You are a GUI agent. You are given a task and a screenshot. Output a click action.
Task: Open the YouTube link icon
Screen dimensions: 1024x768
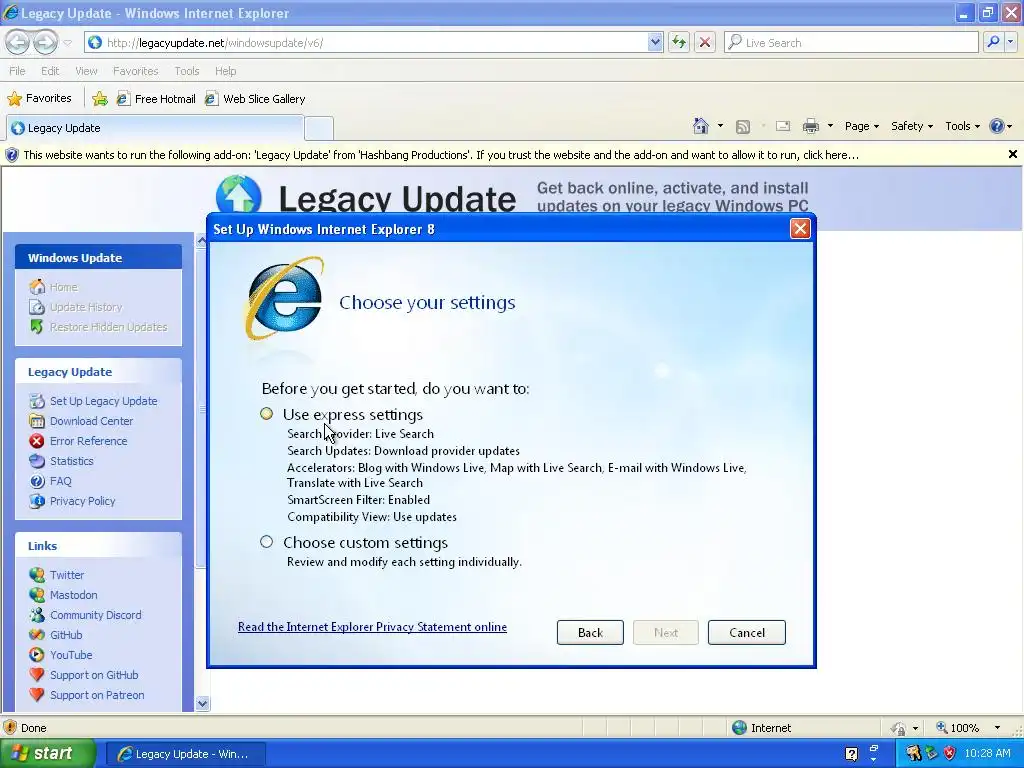coord(37,654)
